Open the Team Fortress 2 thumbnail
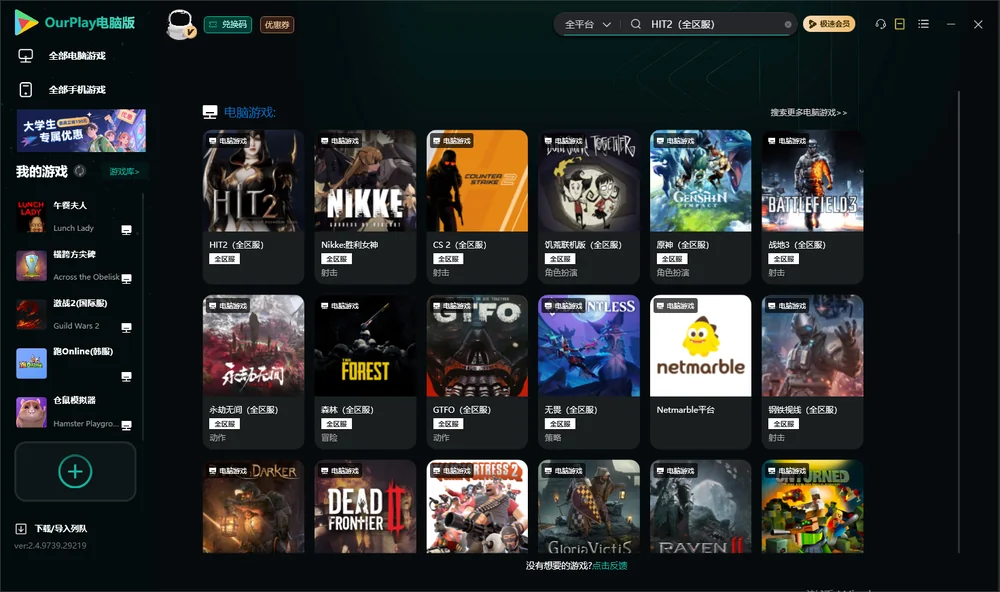This screenshot has height=592, width=1000. (x=477, y=507)
